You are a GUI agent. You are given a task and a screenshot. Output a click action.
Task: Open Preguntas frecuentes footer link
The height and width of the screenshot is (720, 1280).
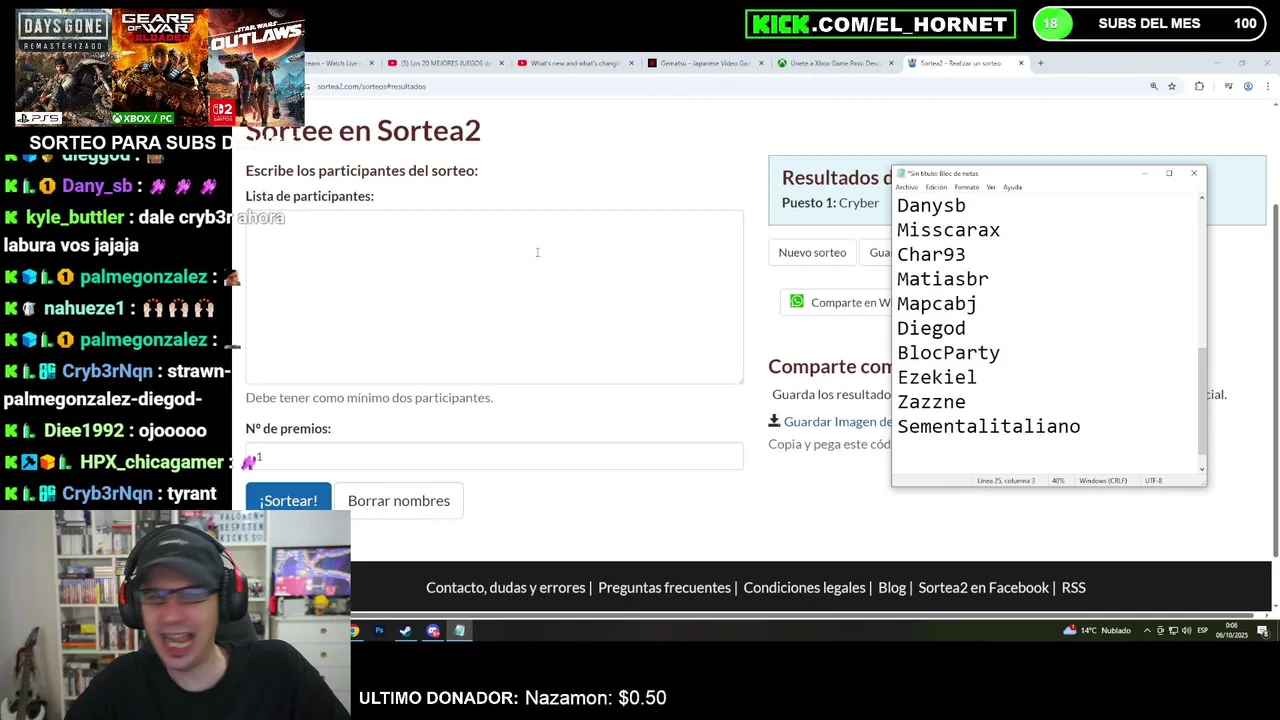point(664,587)
